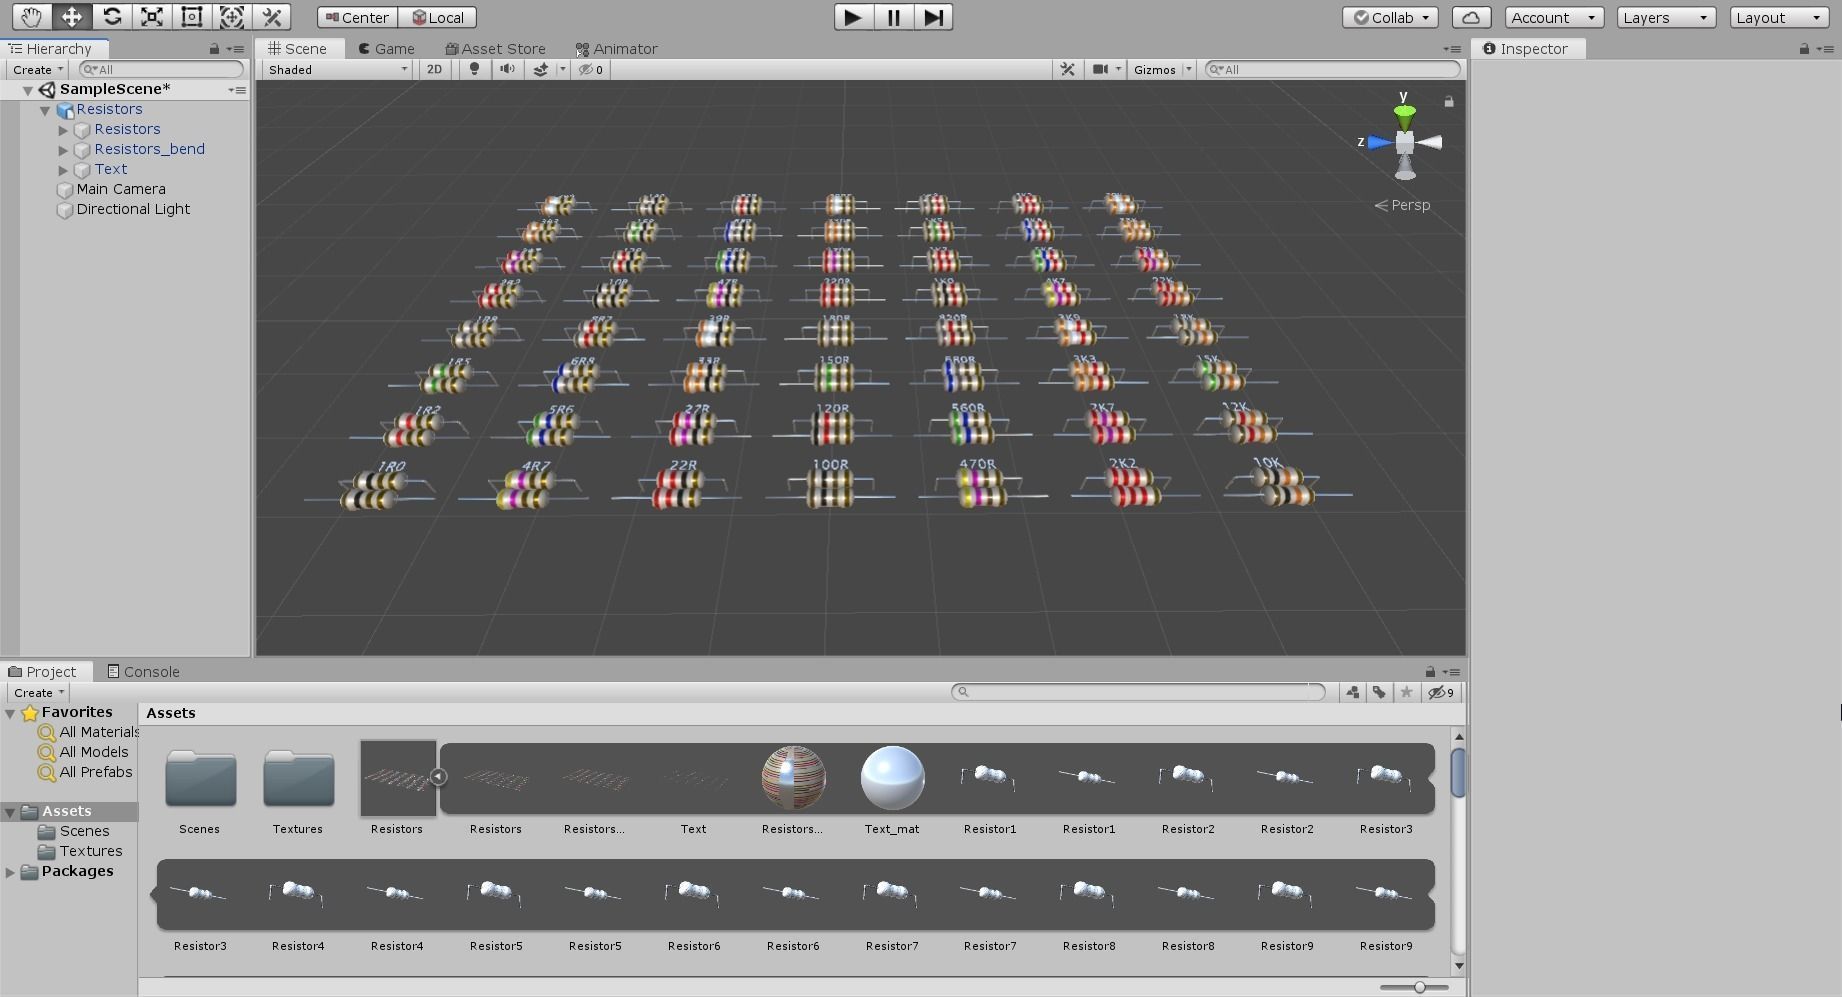The width and height of the screenshot is (1842, 997).
Task: Open the cloud Services button
Action: point(1471,17)
